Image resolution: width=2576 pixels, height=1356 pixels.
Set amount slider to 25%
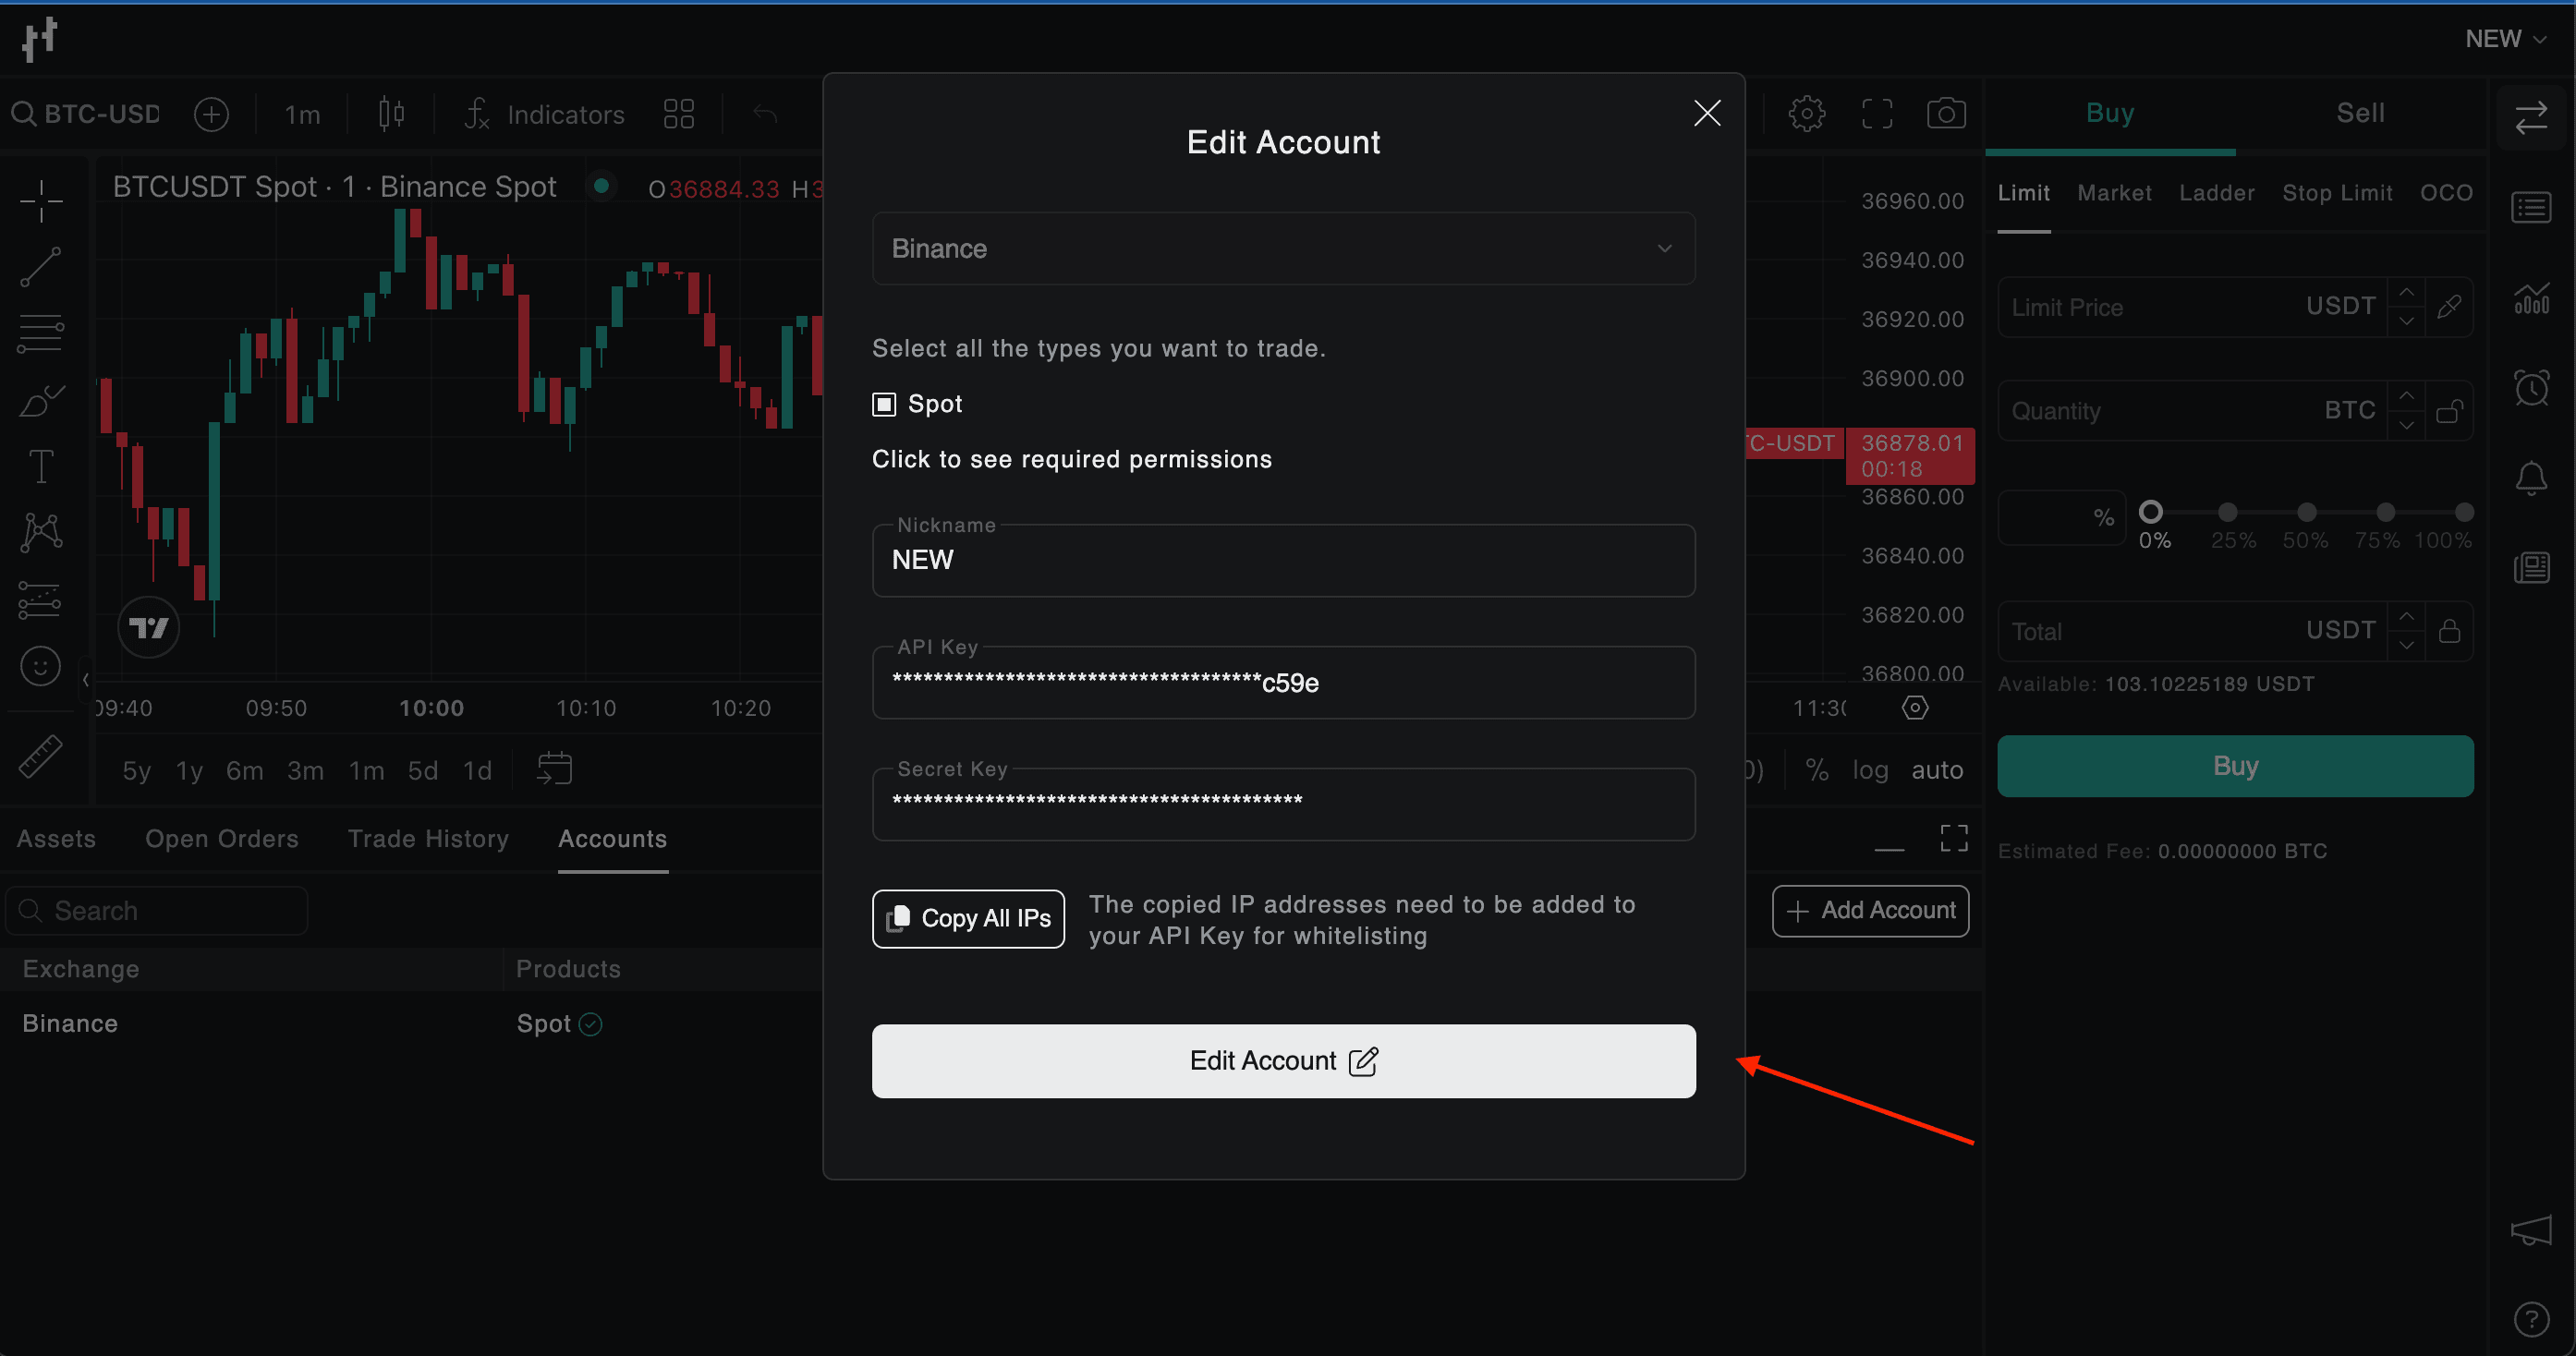[2227, 512]
